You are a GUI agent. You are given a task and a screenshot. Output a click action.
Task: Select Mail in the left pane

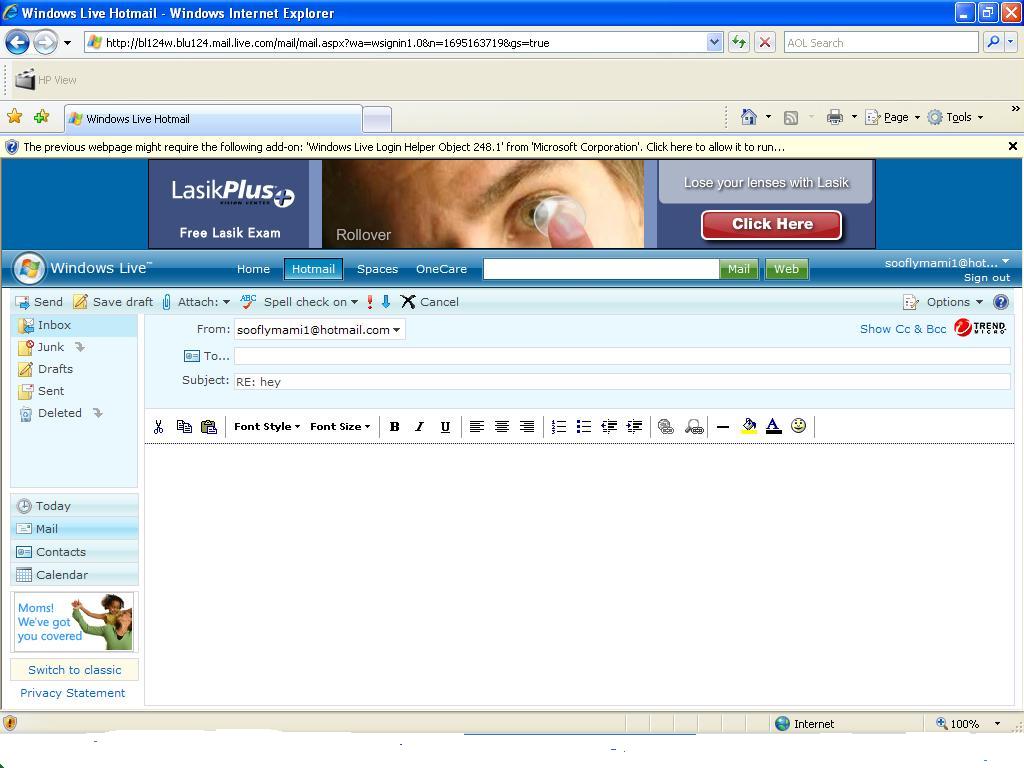tap(74, 529)
